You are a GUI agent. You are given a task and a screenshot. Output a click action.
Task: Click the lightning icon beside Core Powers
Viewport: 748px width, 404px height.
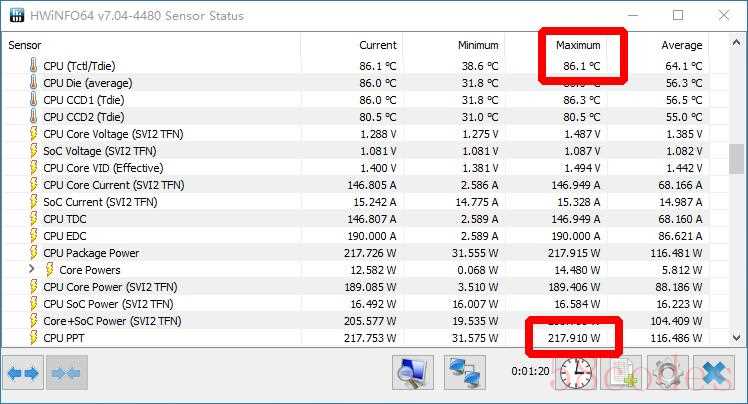click(50, 270)
